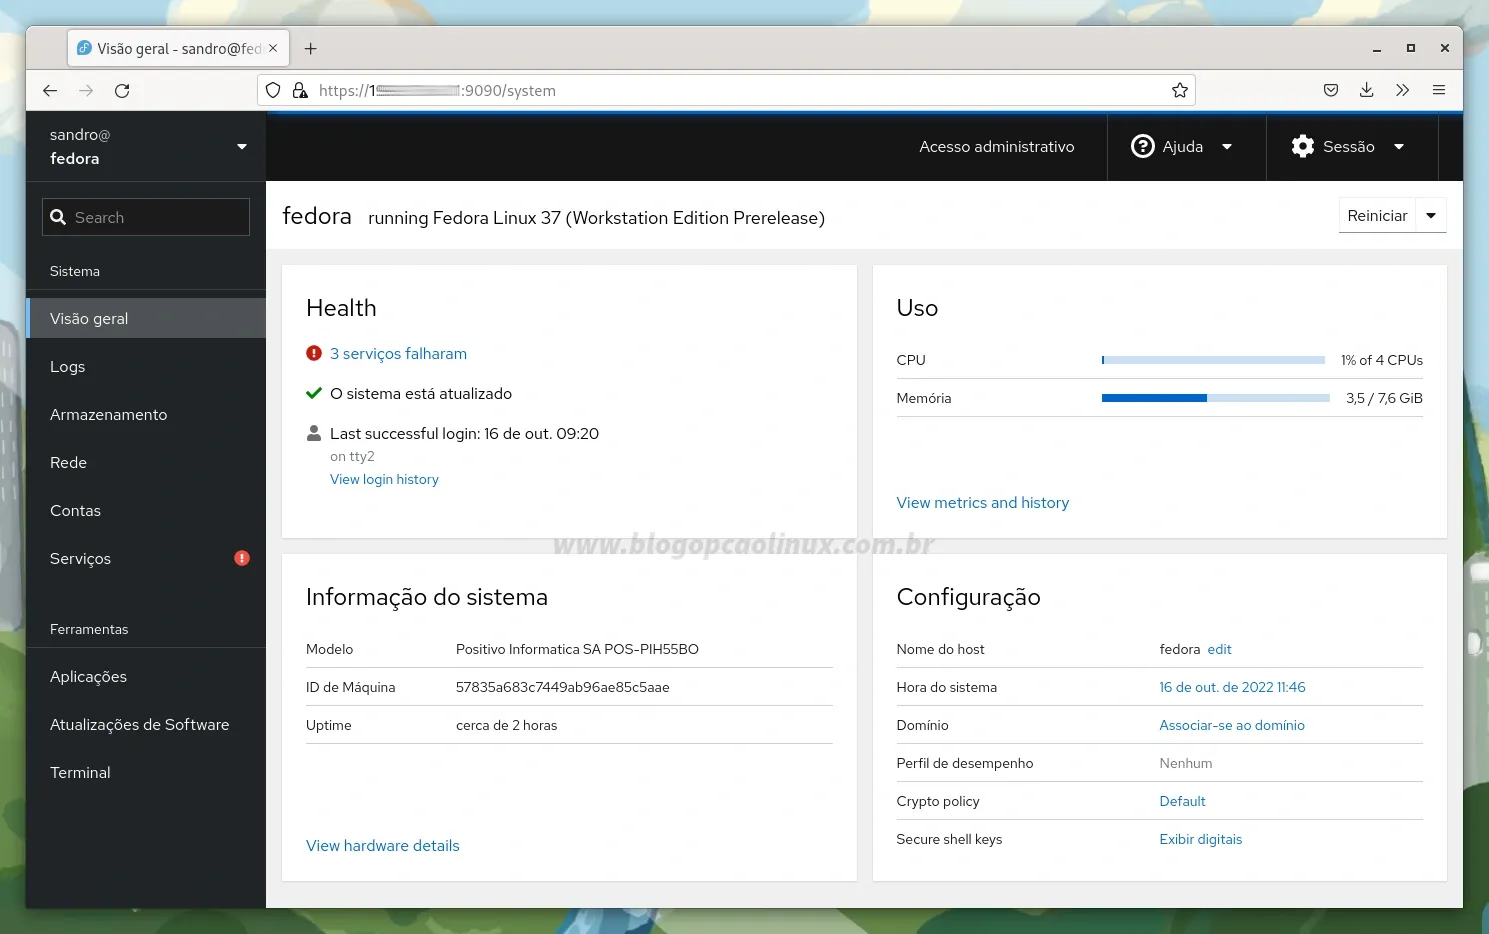
Task: Click the CPU usage progress bar
Action: coord(1213,360)
